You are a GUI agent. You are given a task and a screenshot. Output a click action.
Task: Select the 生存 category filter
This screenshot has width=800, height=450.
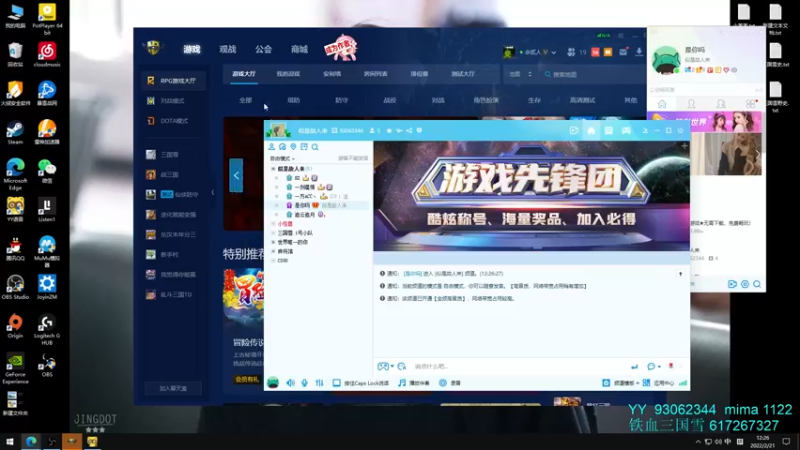click(x=534, y=101)
